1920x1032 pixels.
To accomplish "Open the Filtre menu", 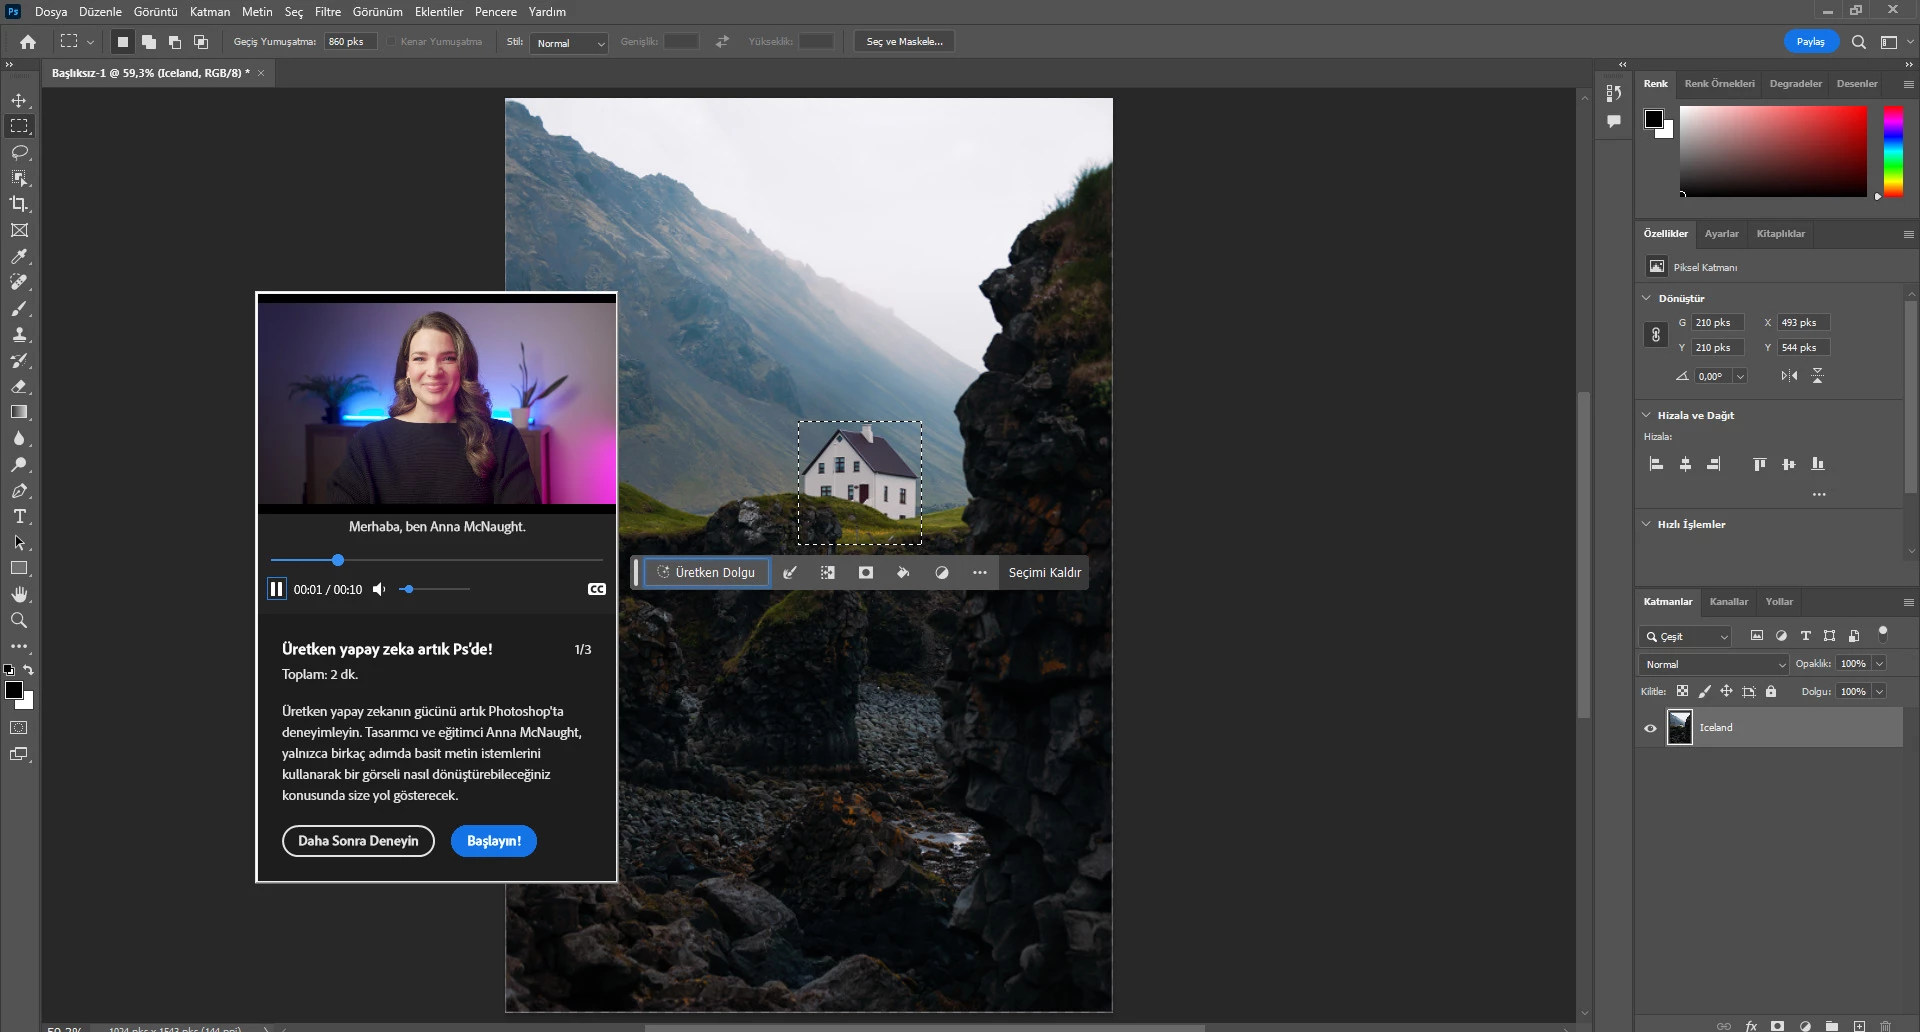I will tap(328, 12).
